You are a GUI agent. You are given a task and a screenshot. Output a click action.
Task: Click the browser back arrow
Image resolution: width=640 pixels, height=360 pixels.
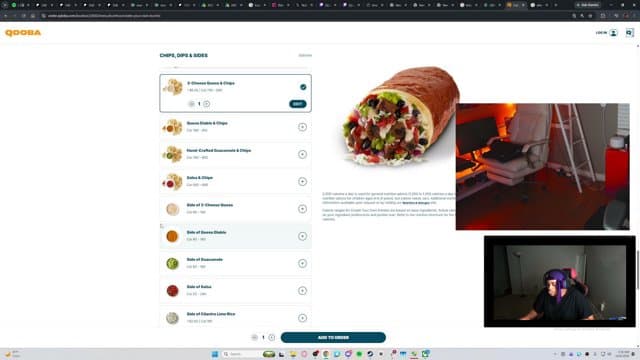(x=6, y=16)
